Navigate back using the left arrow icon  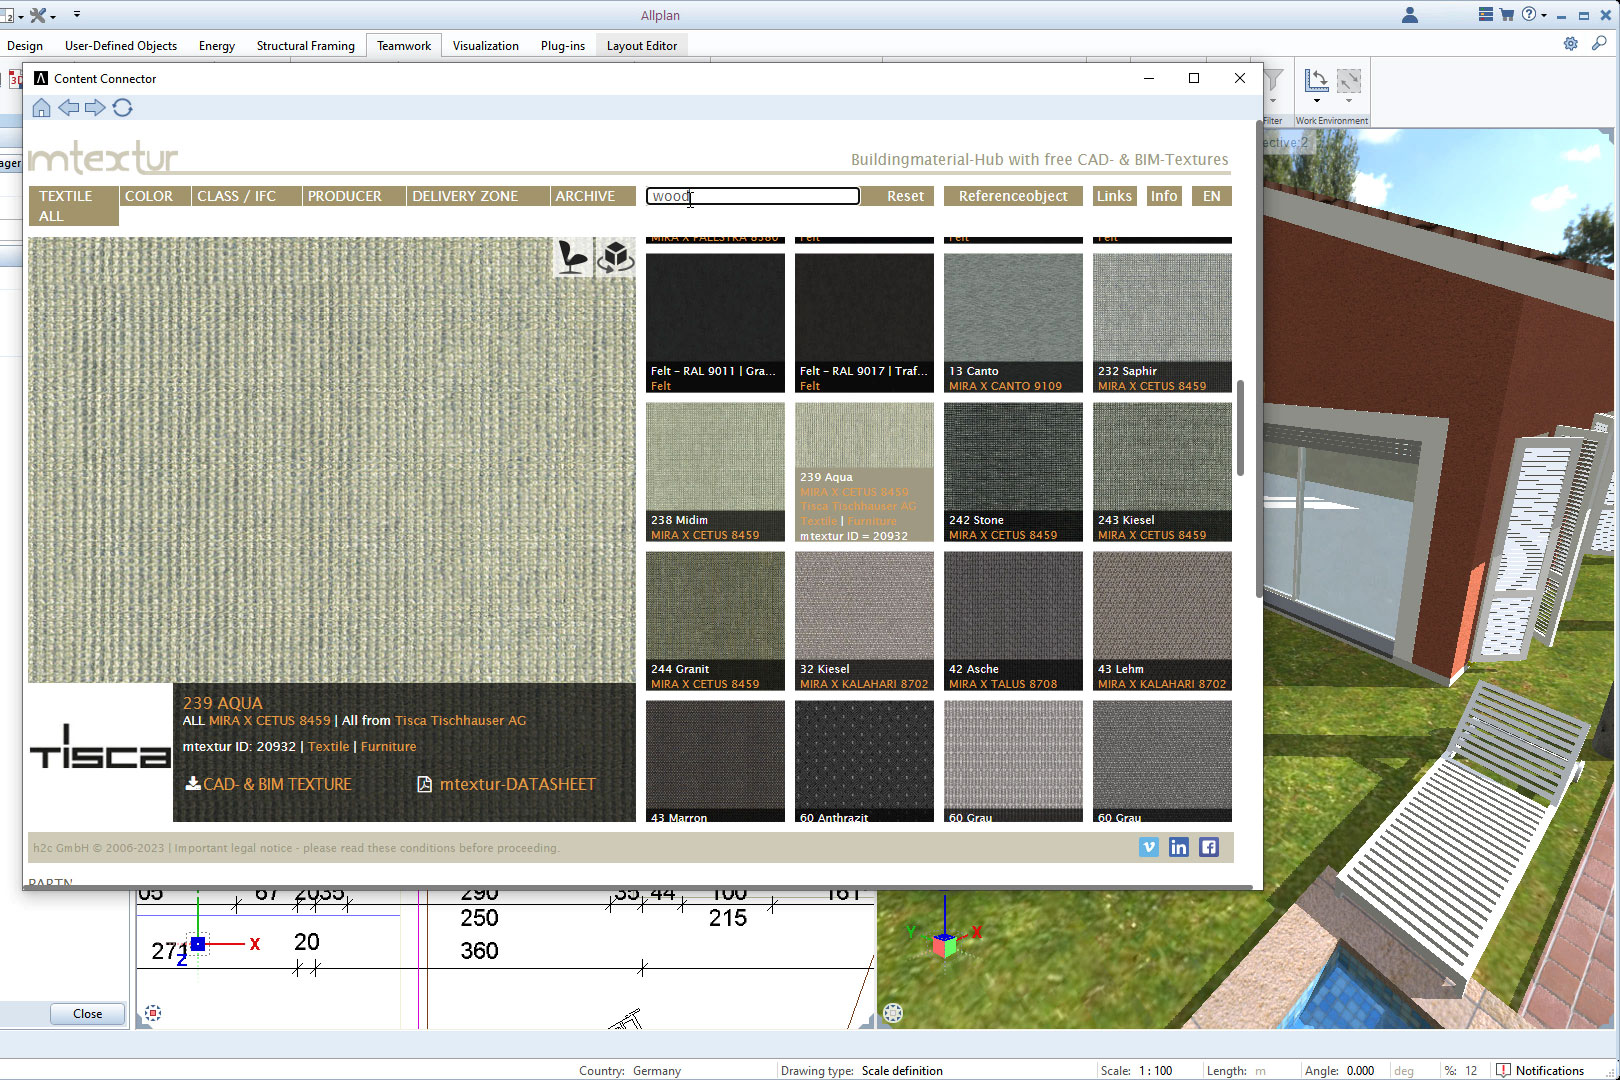point(68,107)
